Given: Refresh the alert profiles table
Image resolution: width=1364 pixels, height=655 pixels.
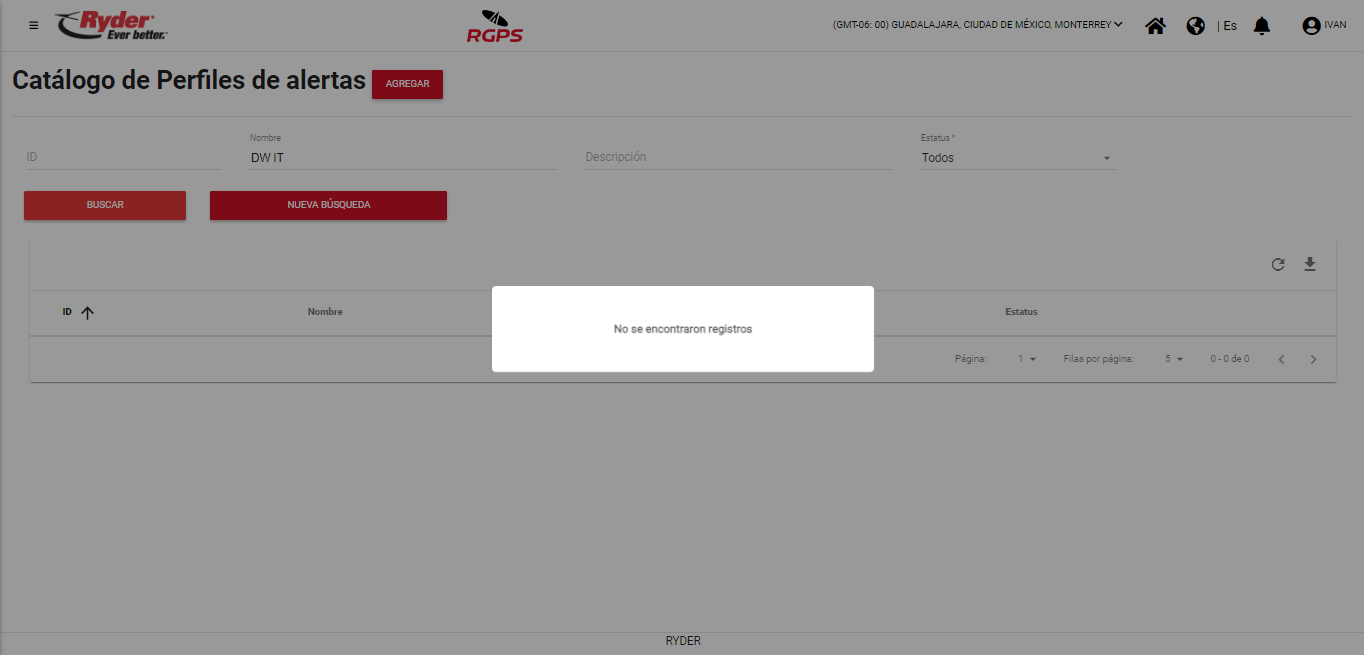Looking at the screenshot, I should click(x=1277, y=265).
